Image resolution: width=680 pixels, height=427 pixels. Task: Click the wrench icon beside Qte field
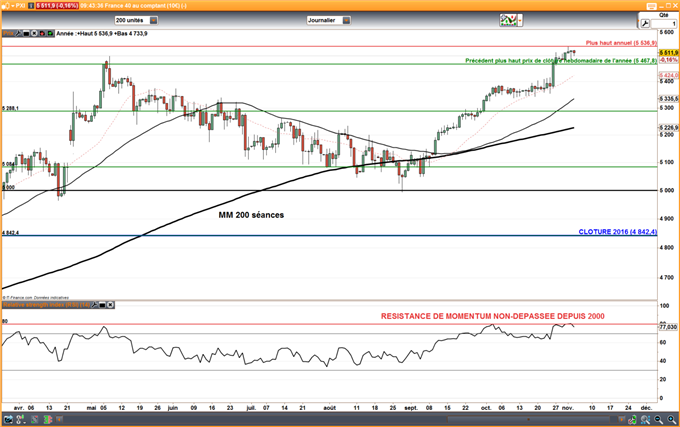[645, 23]
